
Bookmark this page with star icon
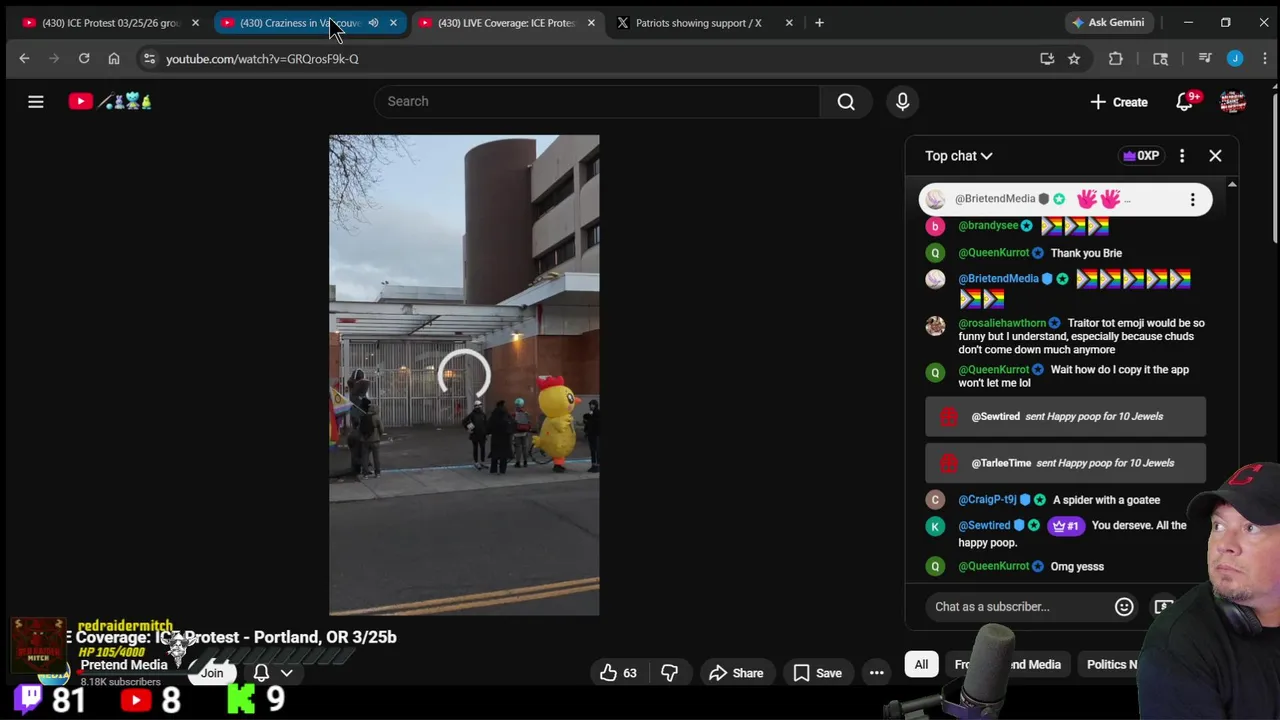tap(1074, 59)
